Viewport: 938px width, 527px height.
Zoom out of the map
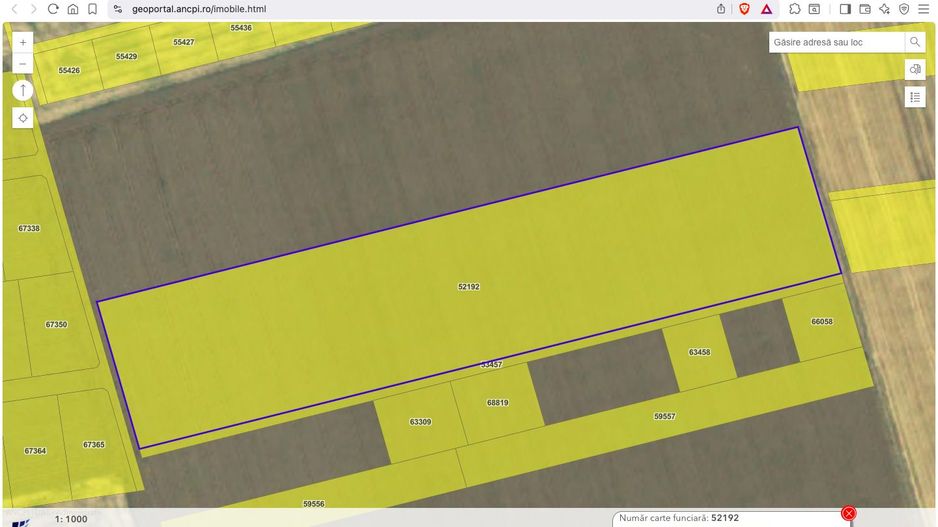[x=23, y=63]
